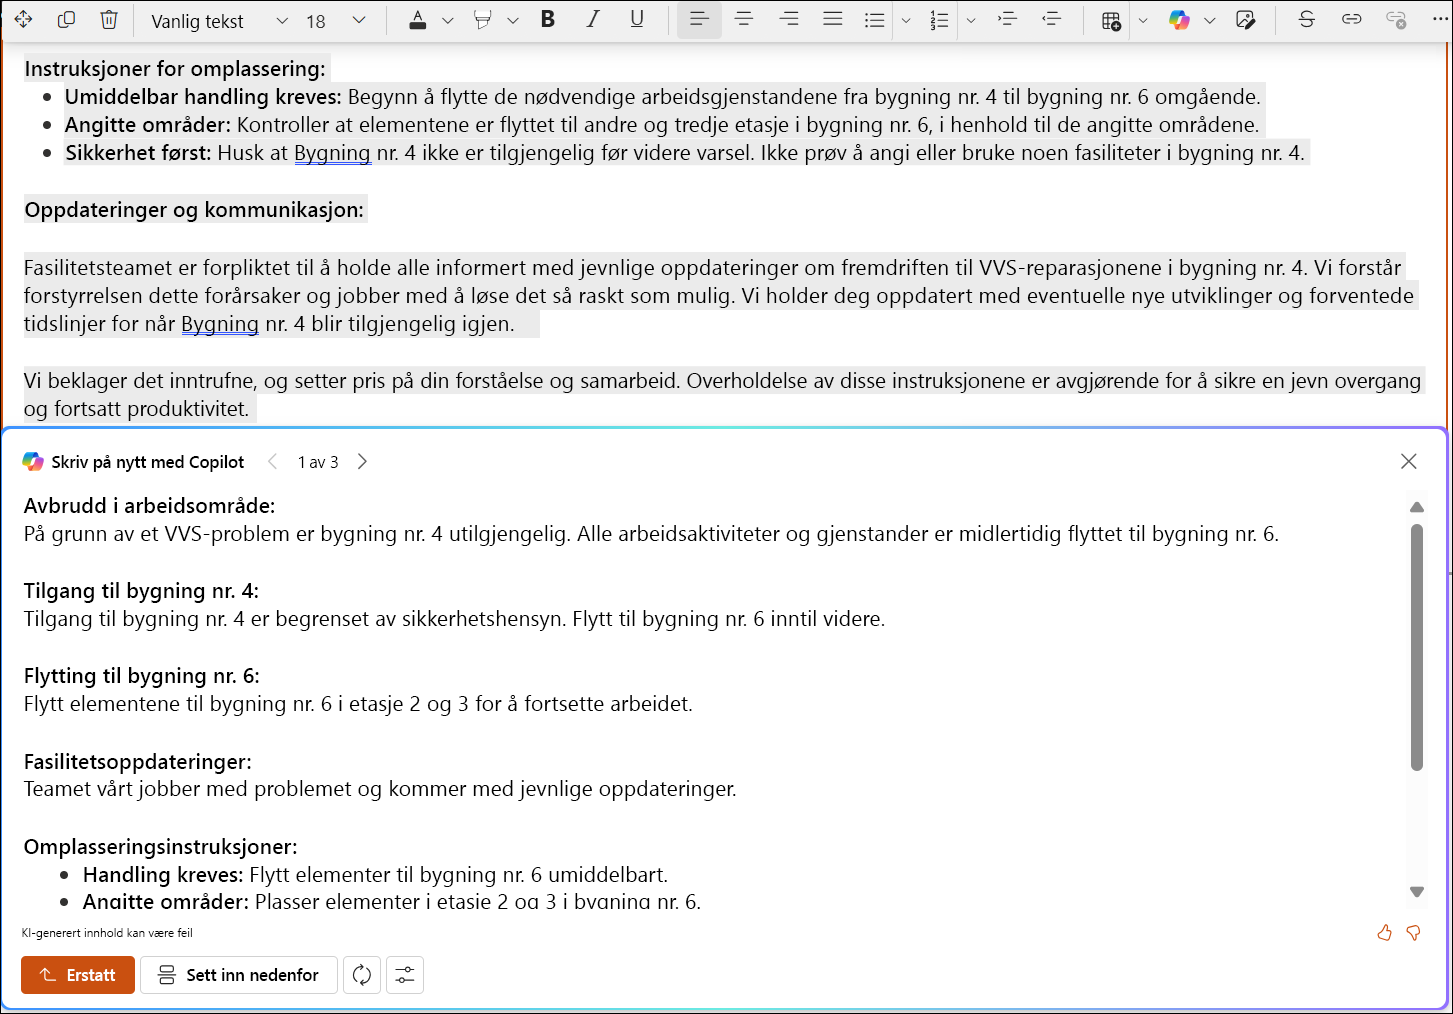Viewport: 1453px width, 1014px height.
Task: Increase indent with toolbar icon
Action: pyautogui.click(x=1008, y=20)
